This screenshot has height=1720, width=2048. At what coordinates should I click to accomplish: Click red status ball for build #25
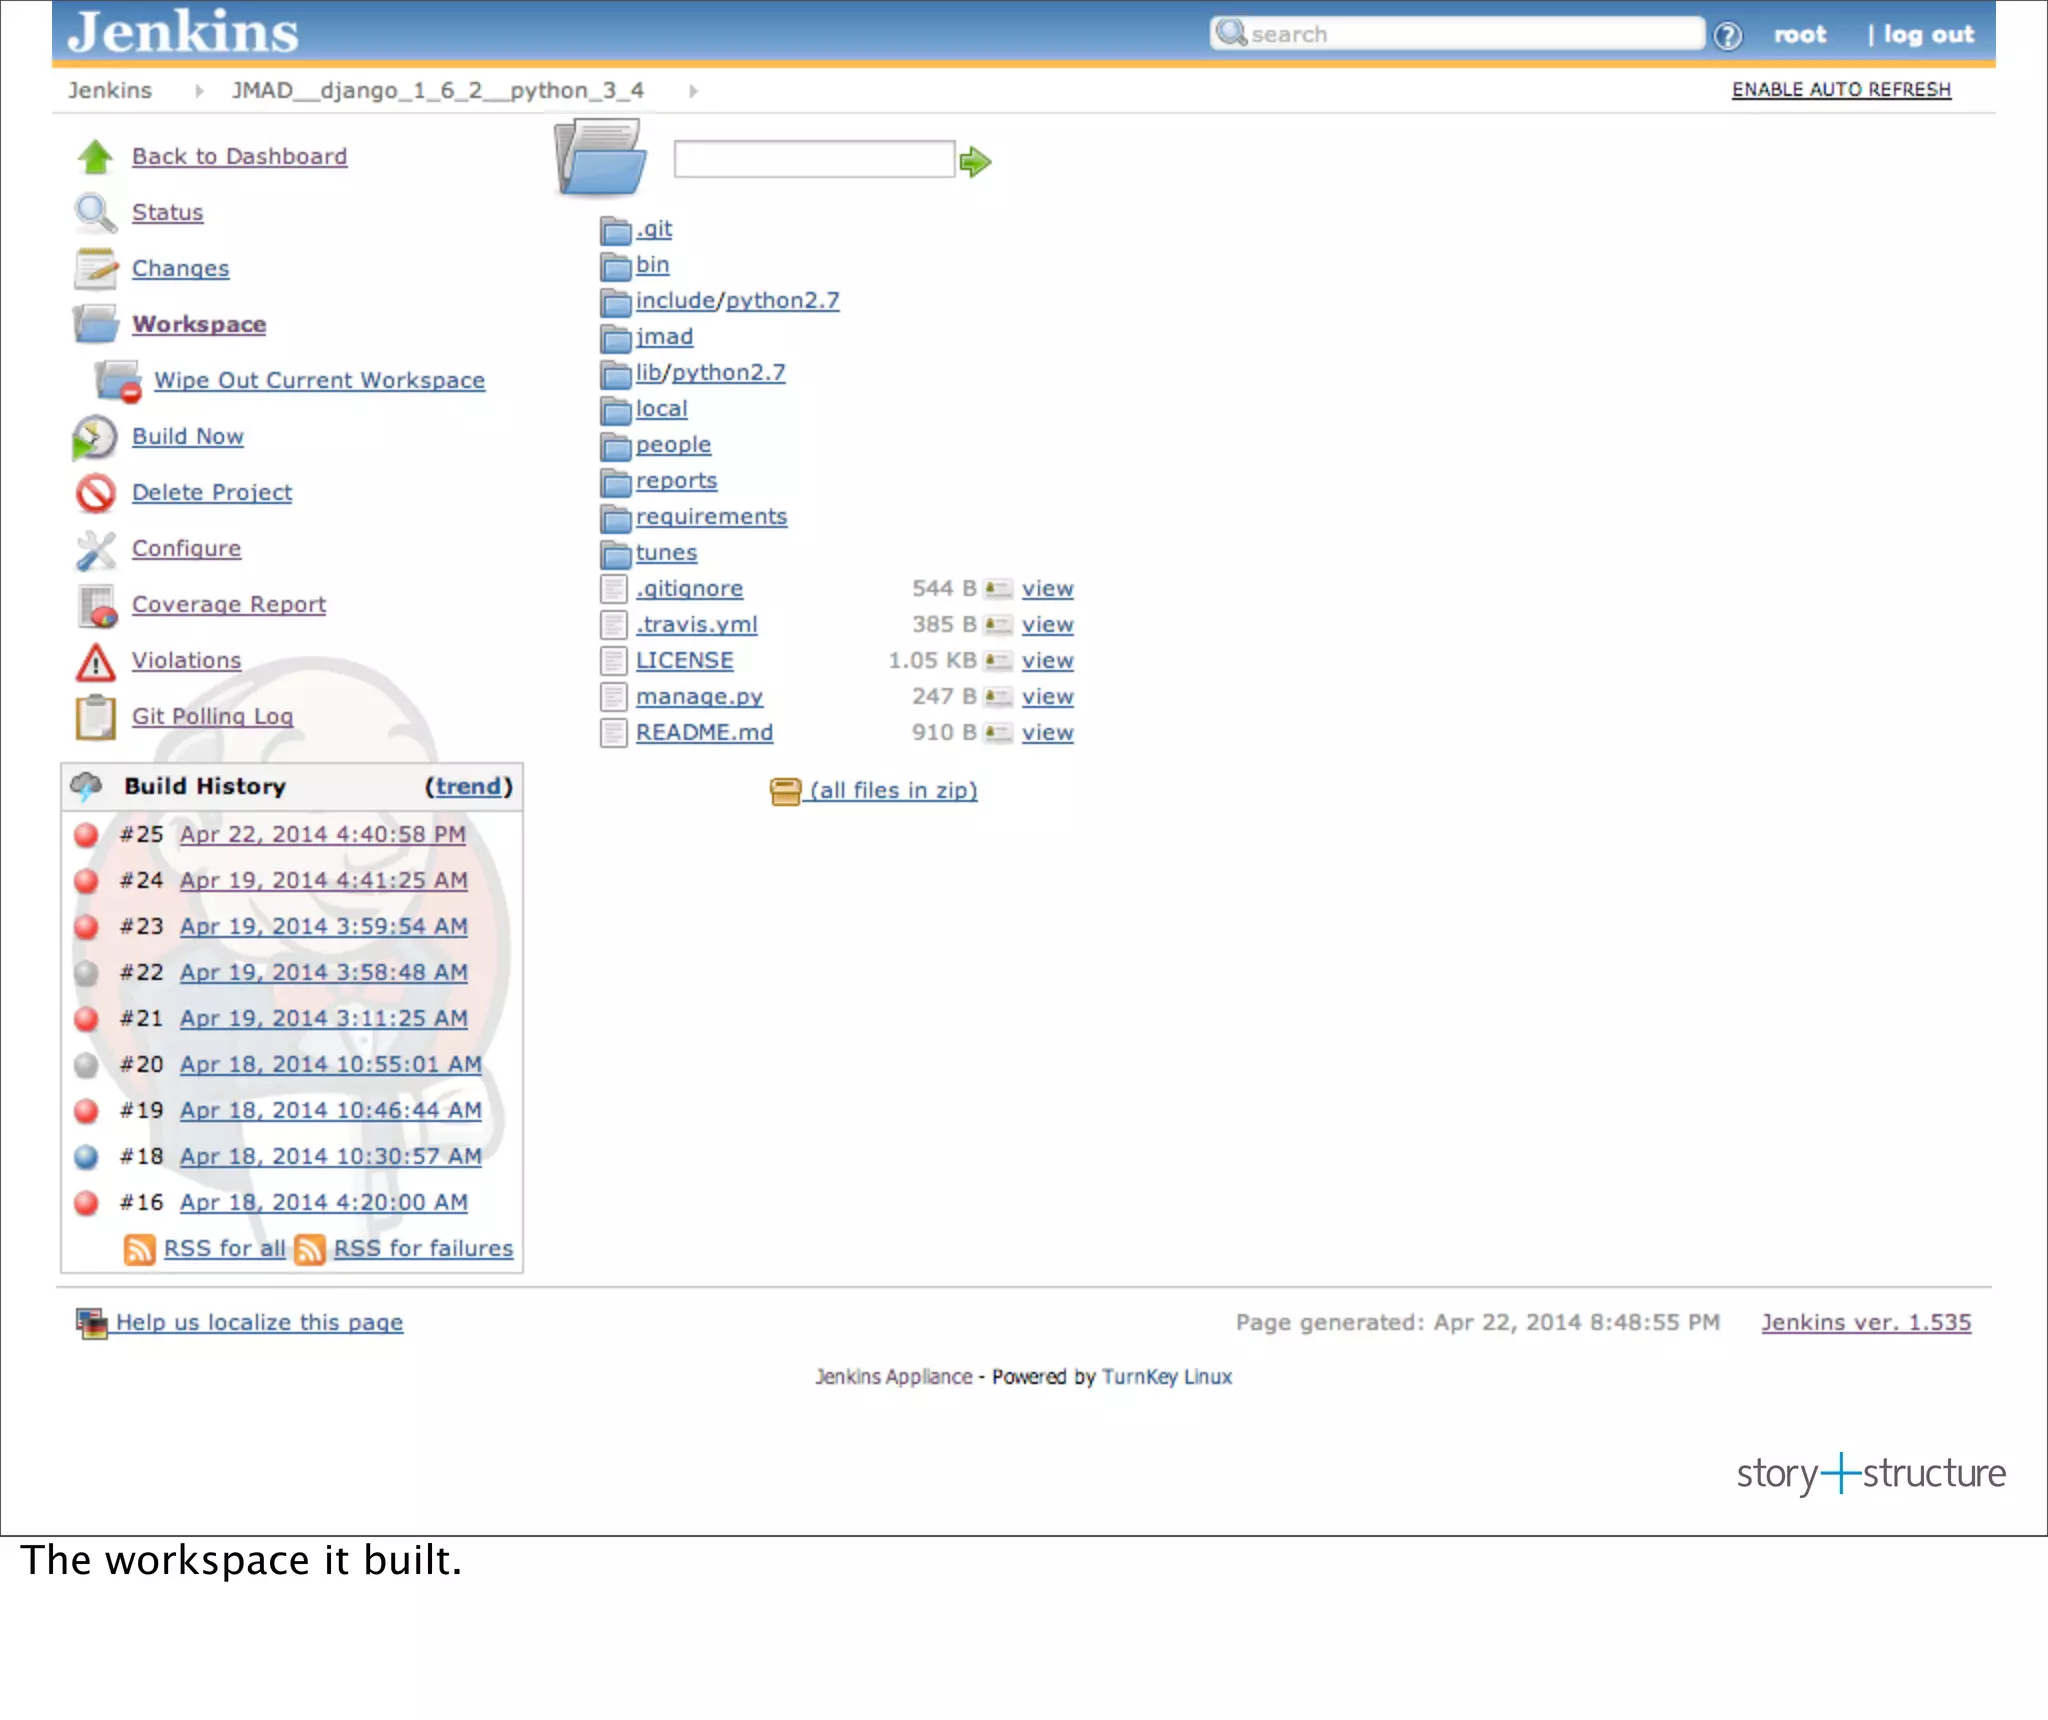[x=87, y=835]
